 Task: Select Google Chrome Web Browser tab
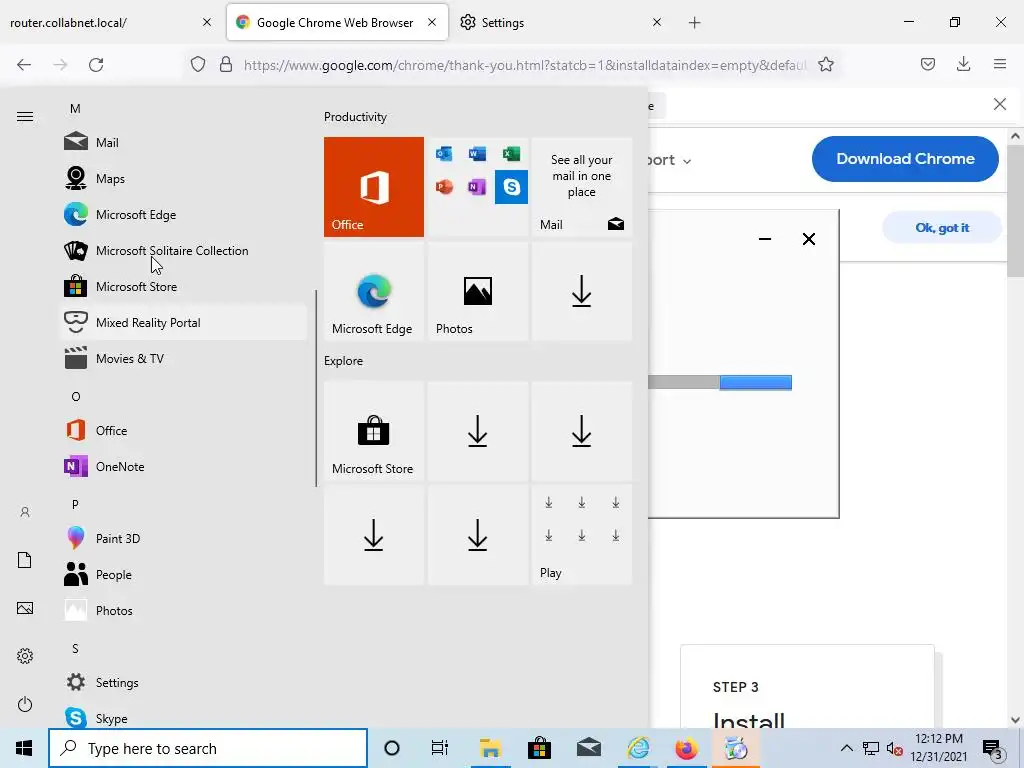pos(335,23)
